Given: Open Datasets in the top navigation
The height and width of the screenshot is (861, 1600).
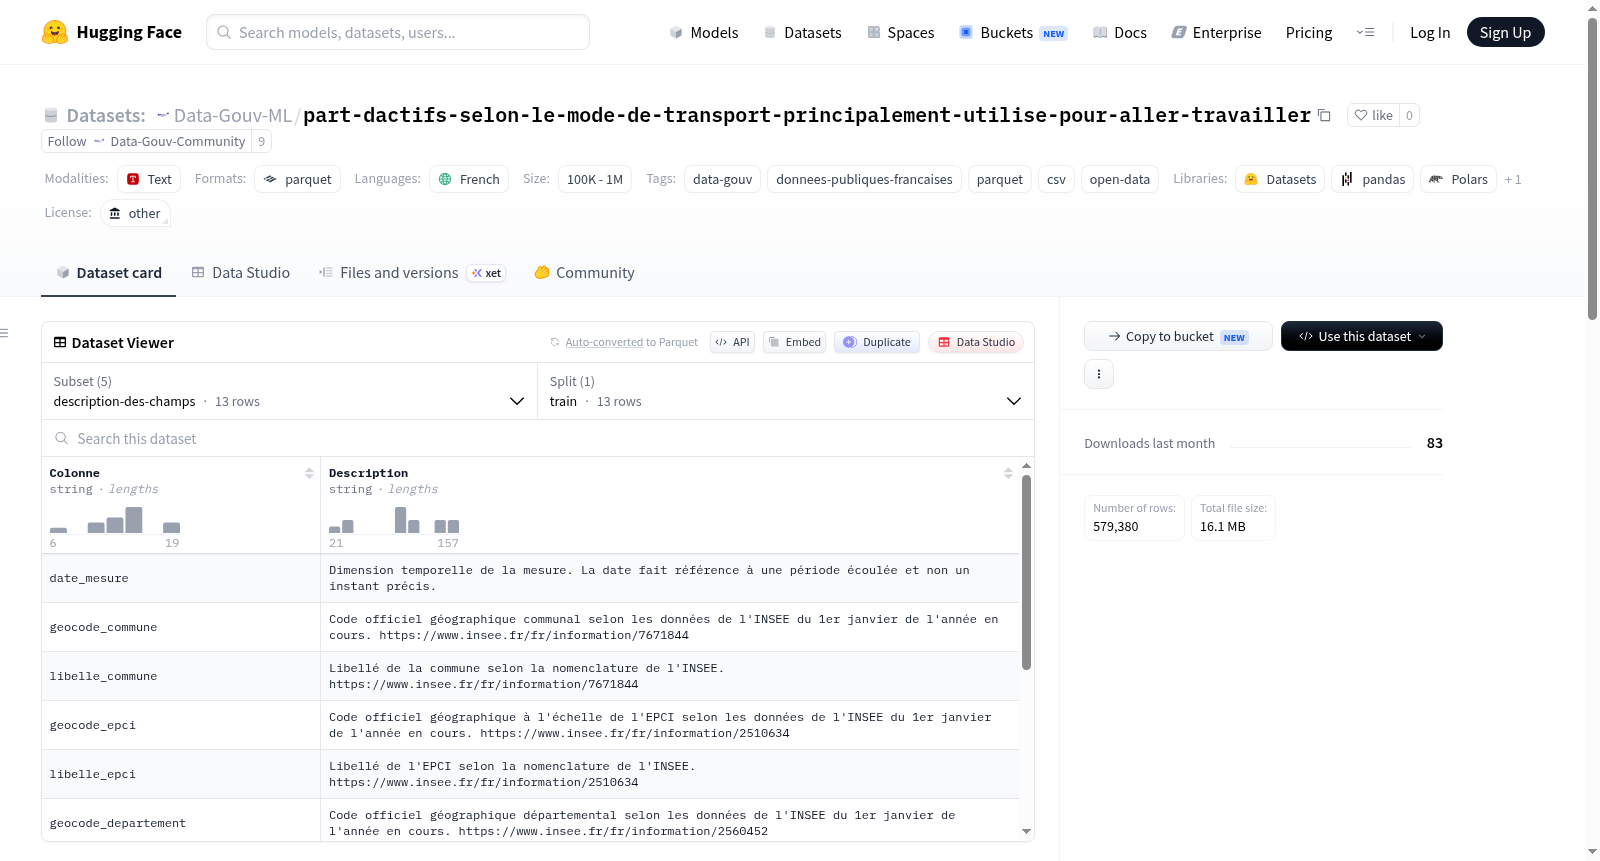Looking at the screenshot, I should [x=803, y=32].
